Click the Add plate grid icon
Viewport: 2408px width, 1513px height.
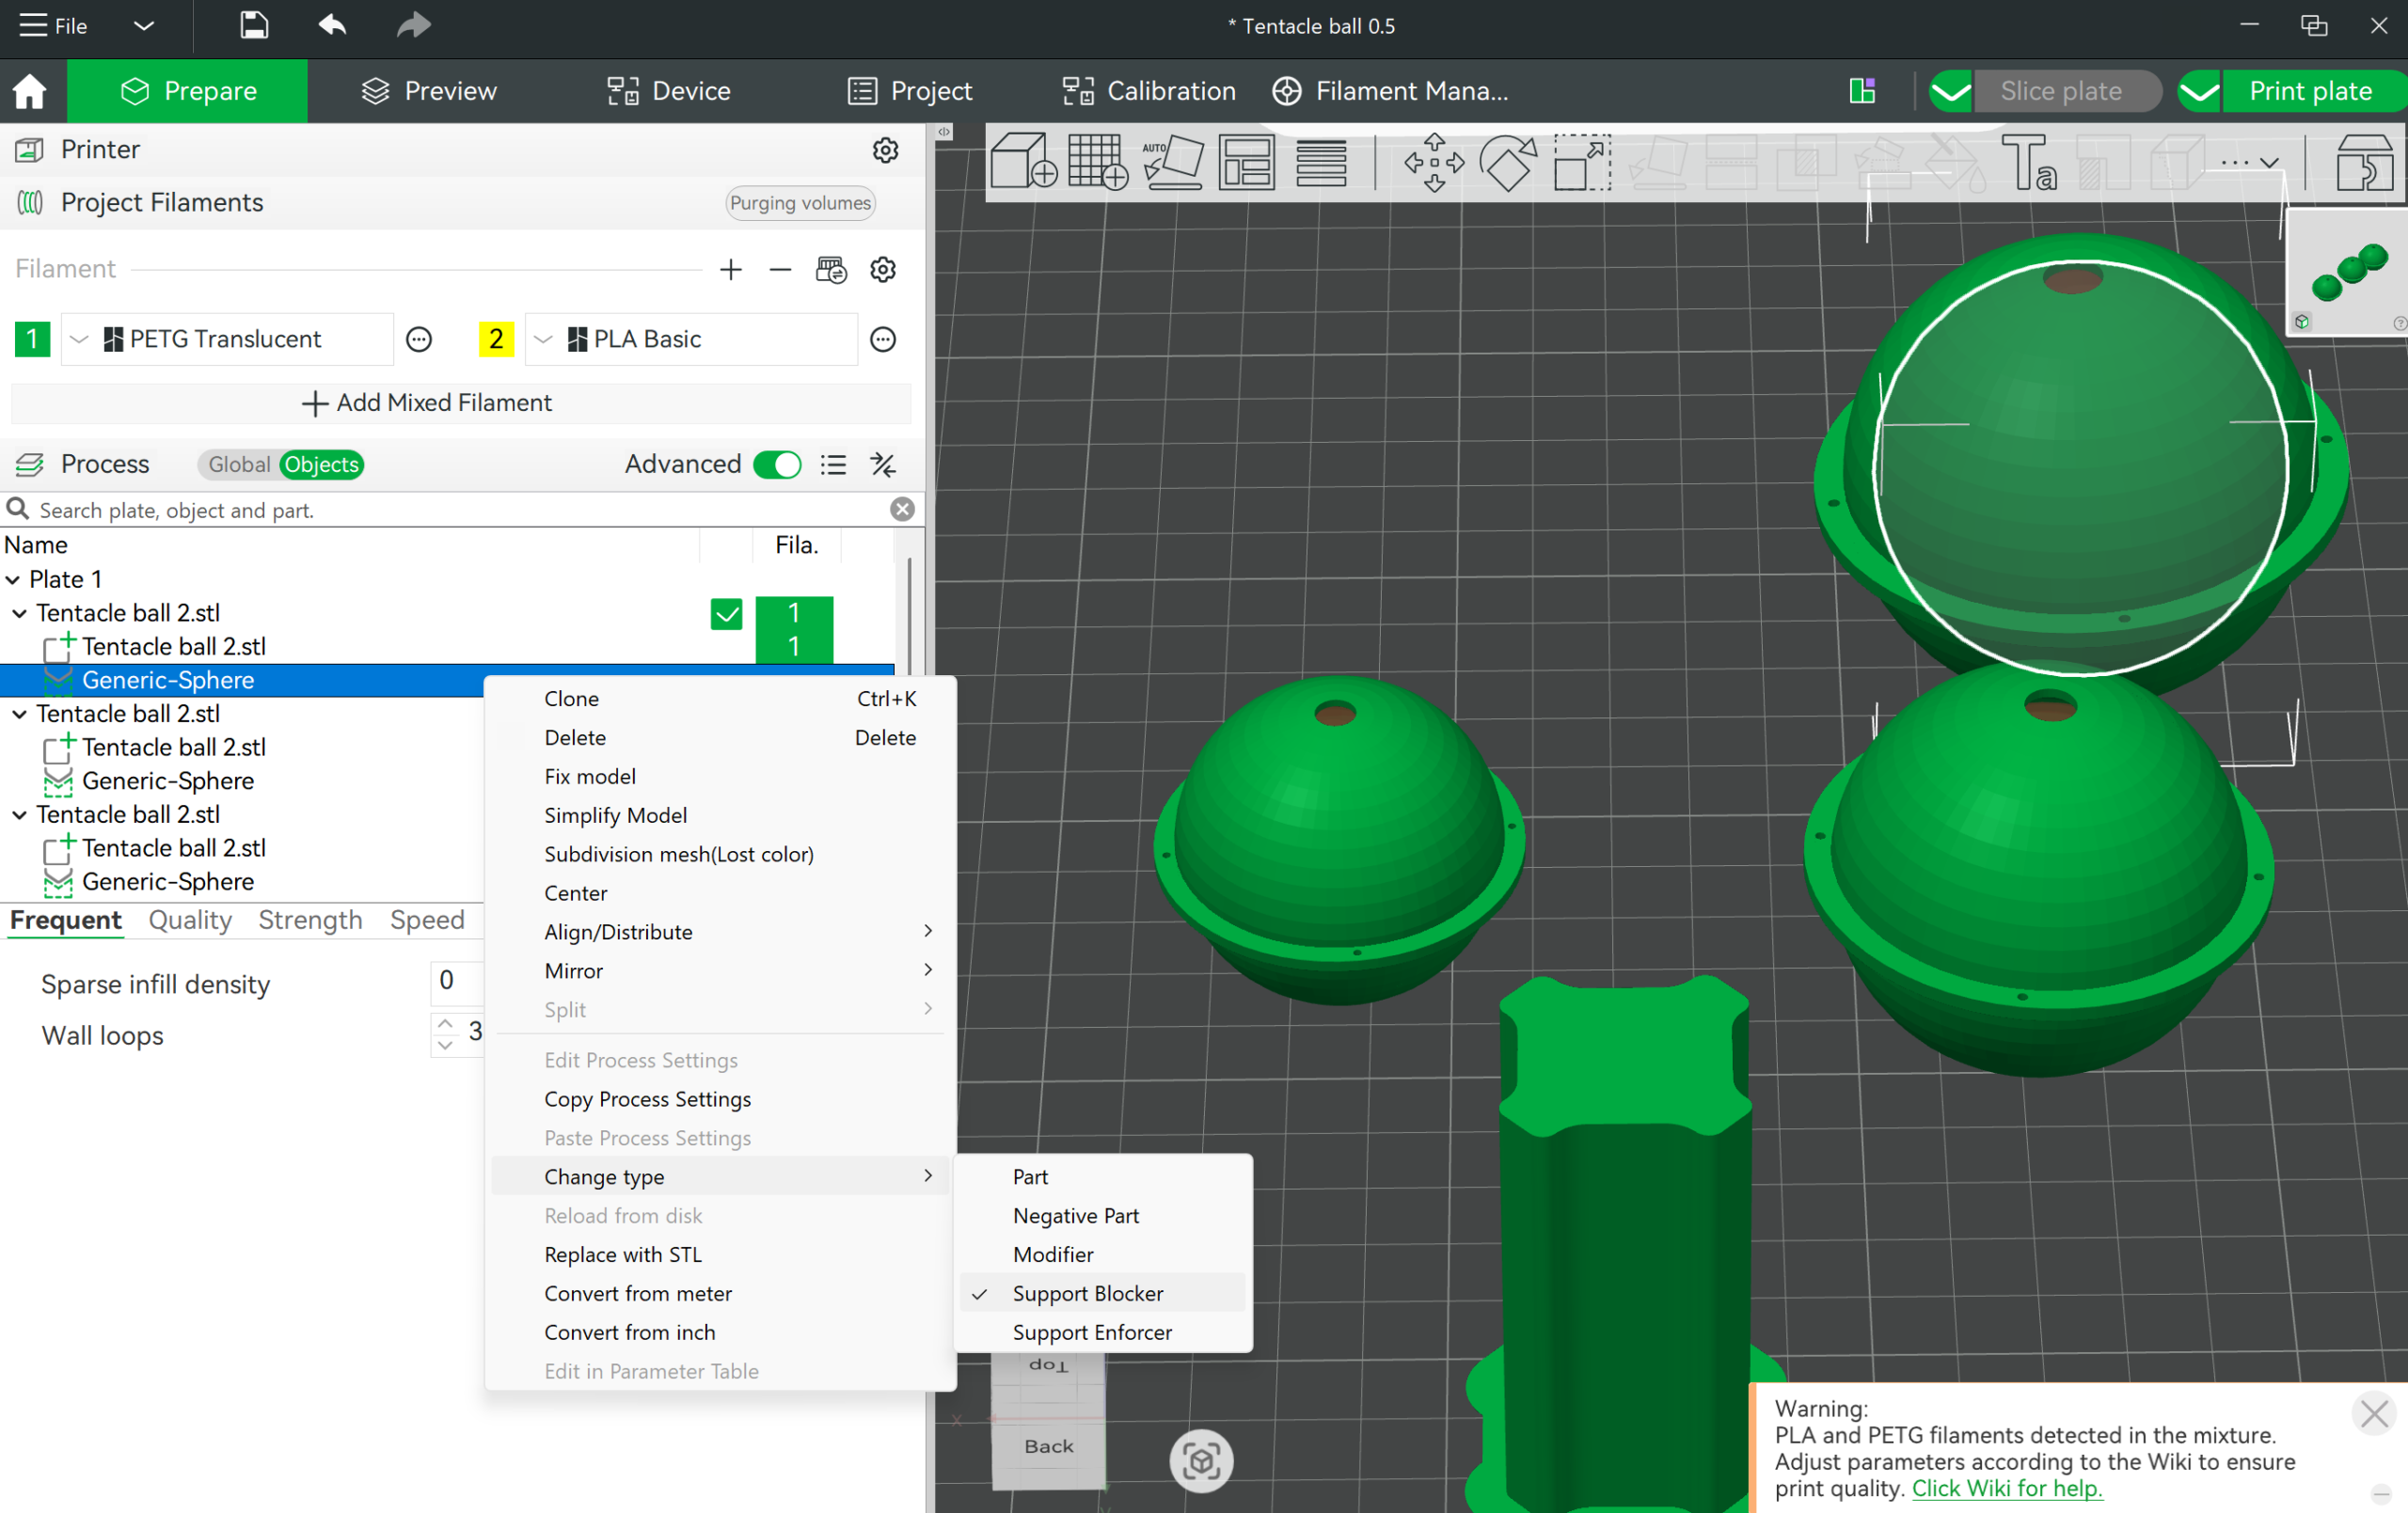click(x=1097, y=161)
